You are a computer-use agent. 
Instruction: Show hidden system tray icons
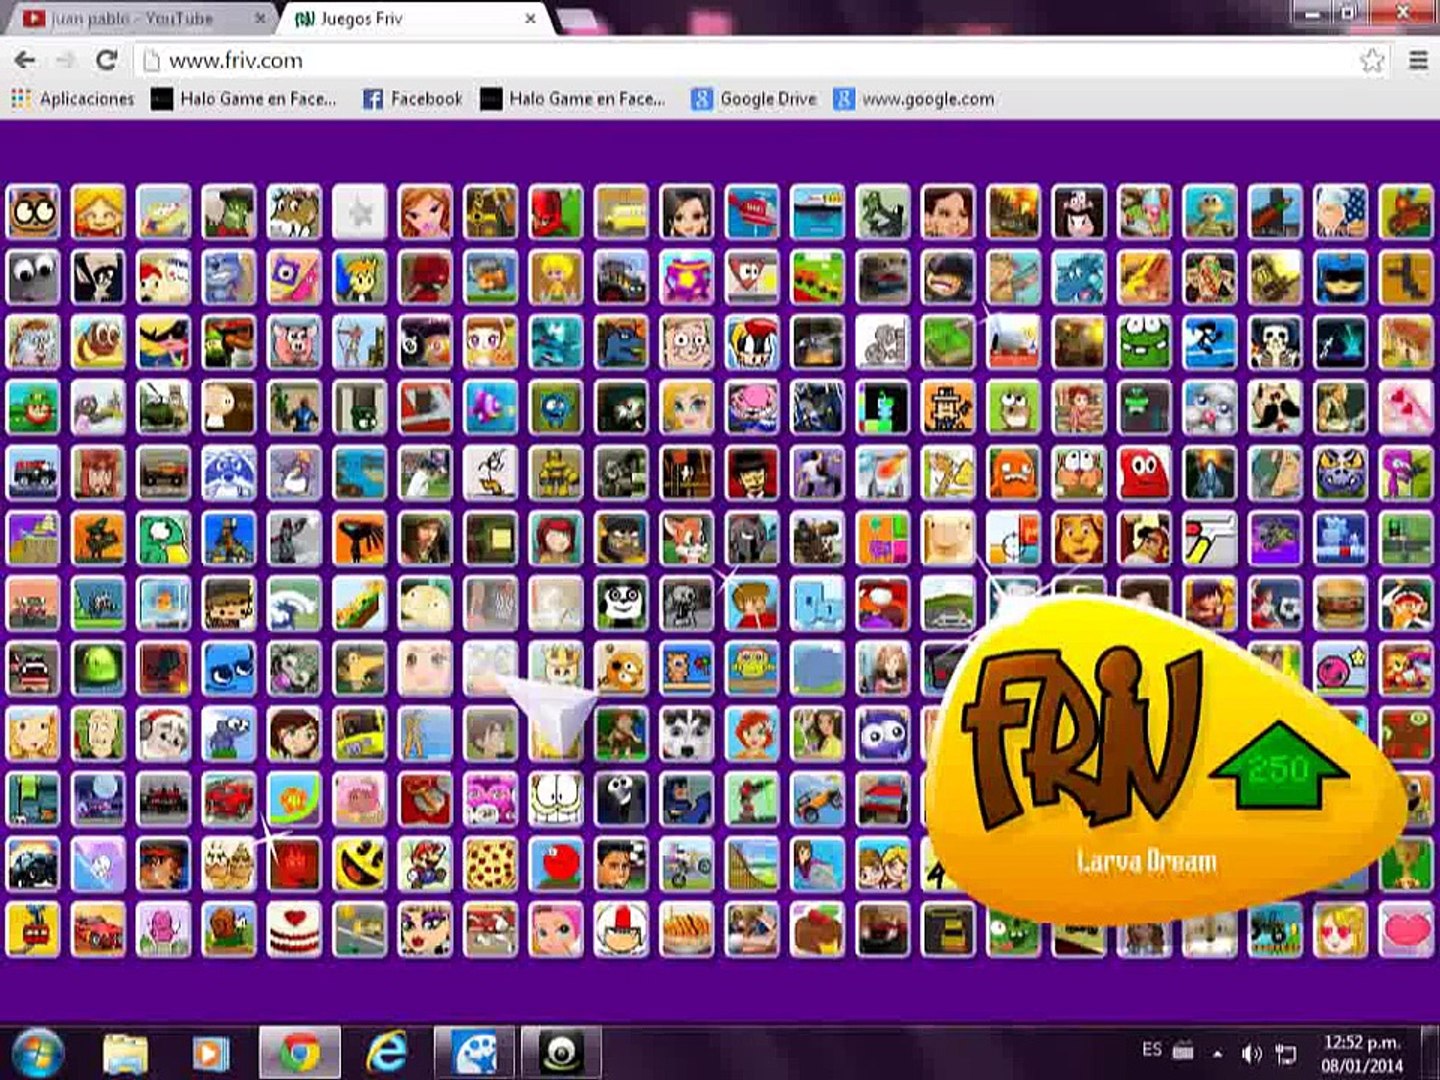pyautogui.click(x=1217, y=1053)
